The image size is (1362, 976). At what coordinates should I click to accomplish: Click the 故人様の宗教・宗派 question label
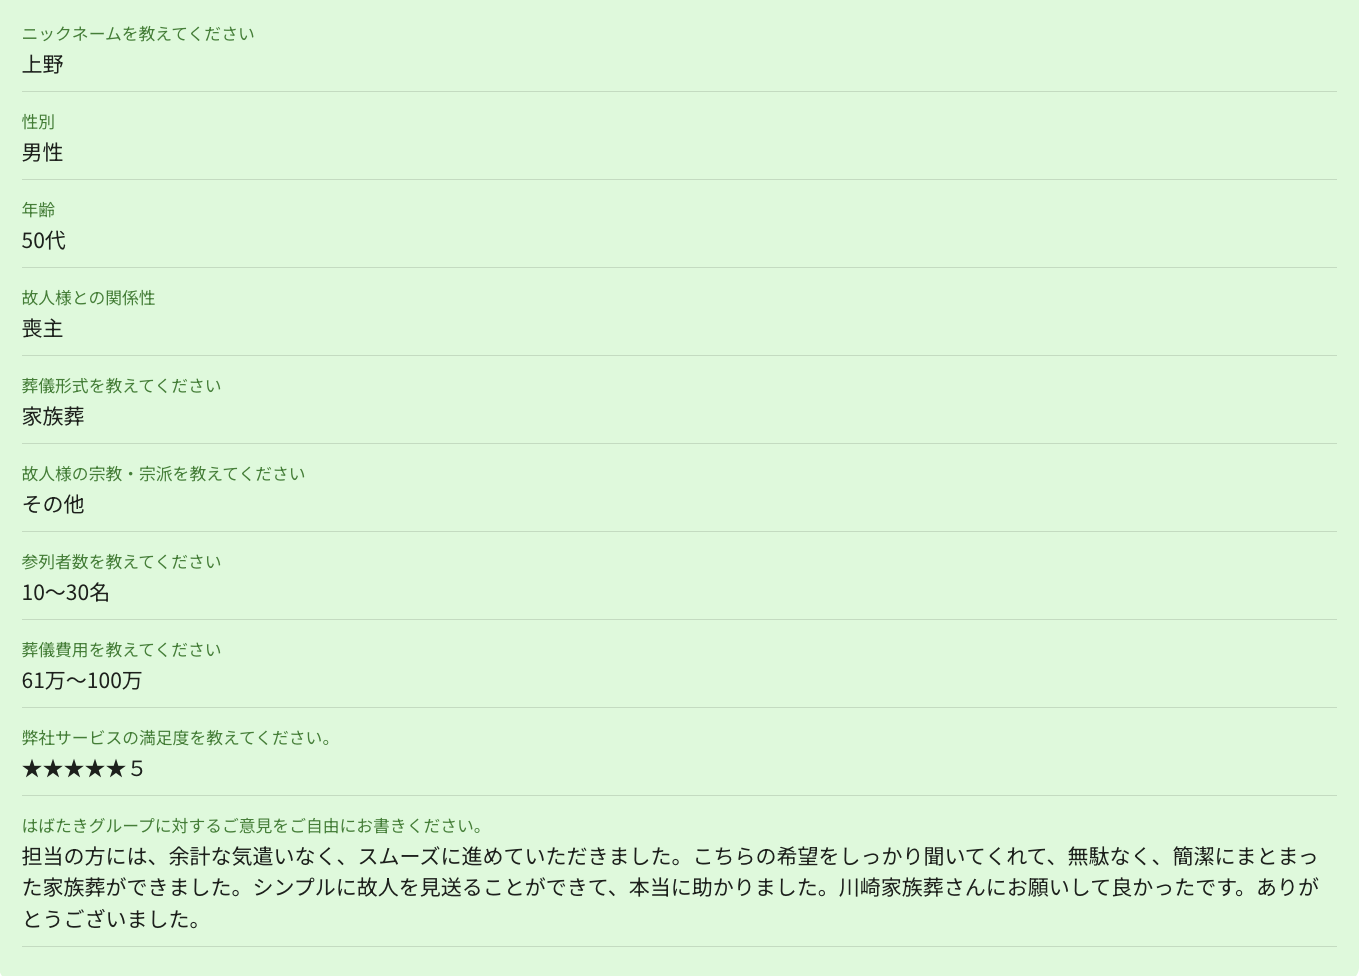tap(163, 474)
